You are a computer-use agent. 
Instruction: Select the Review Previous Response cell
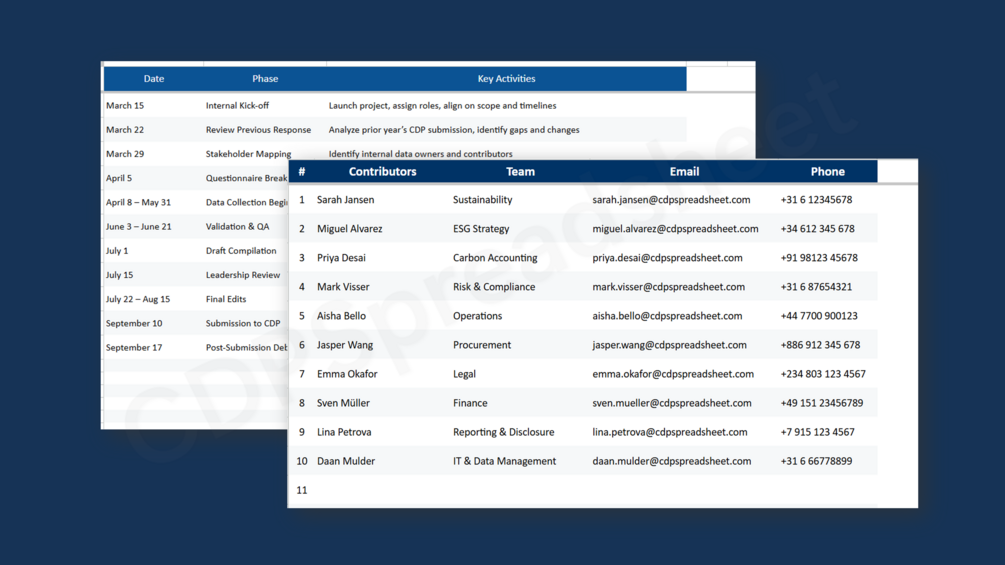click(258, 130)
